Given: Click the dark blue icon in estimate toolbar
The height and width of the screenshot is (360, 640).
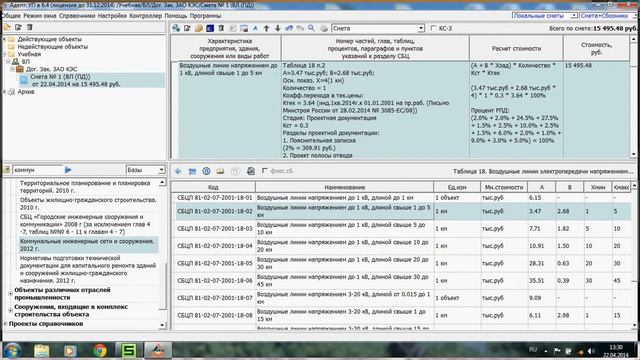Looking at the screenshot, I should tap(210, 28).
